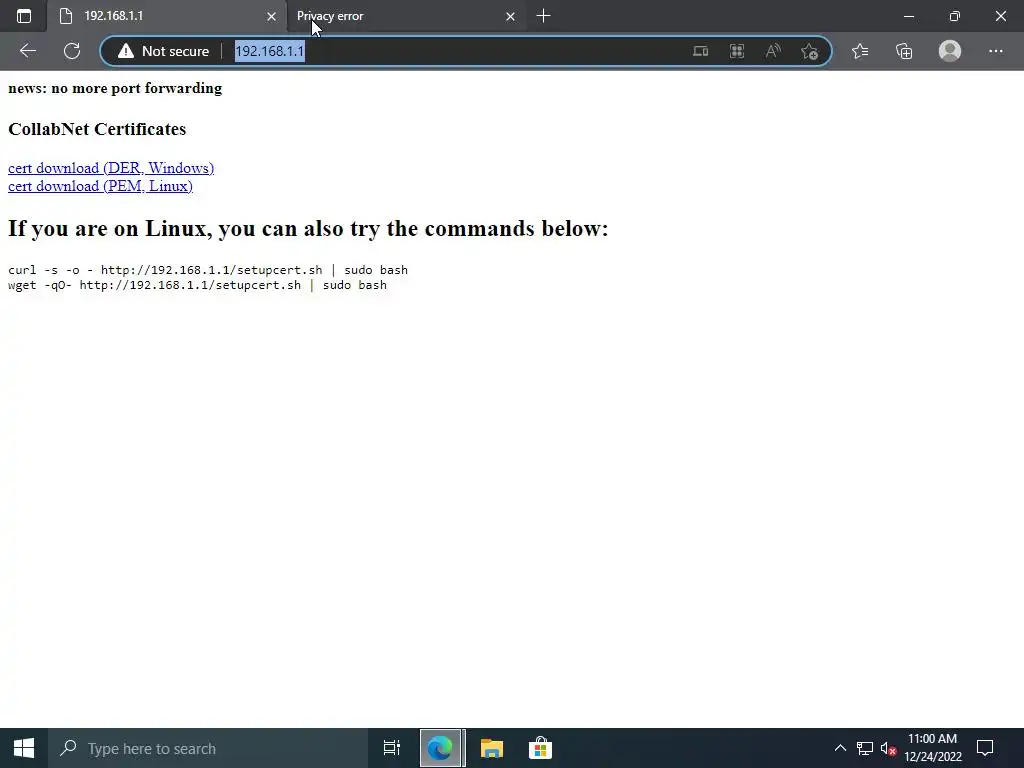Open Microsoft Store in taskbar

541,748
